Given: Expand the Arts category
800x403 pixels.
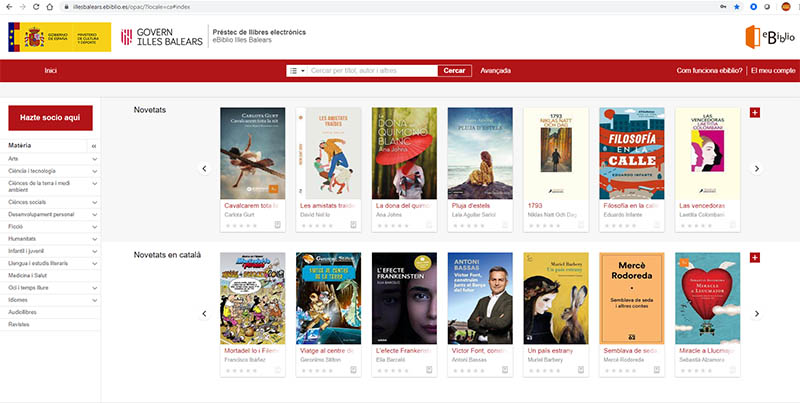Looking at the screenshot, I should click(94, 159).
